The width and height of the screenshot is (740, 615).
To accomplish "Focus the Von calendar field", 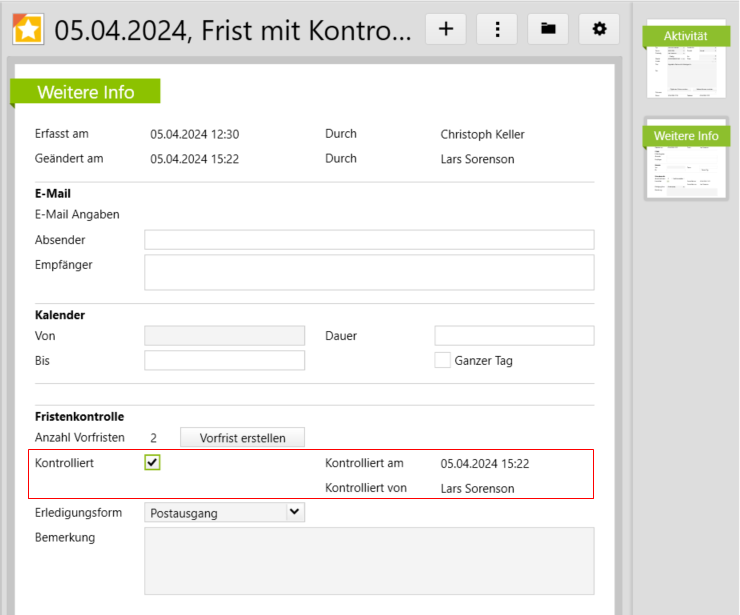I will click(x=224, y=336).
